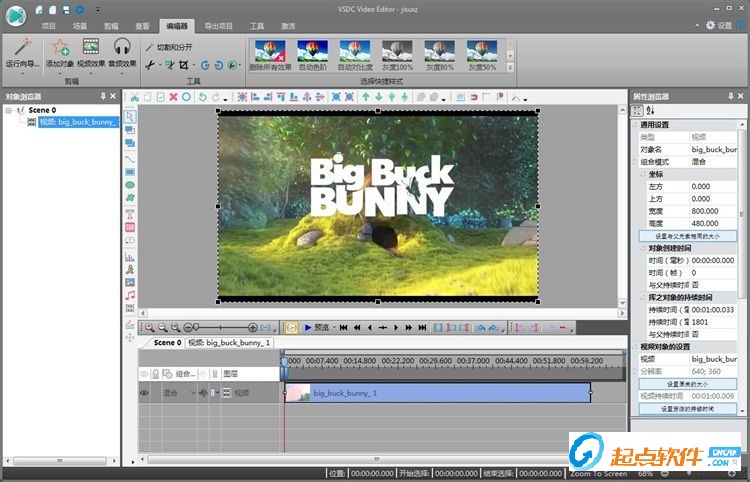Click the zoom-out magnifier on timeline toolbar

[163, 328]
